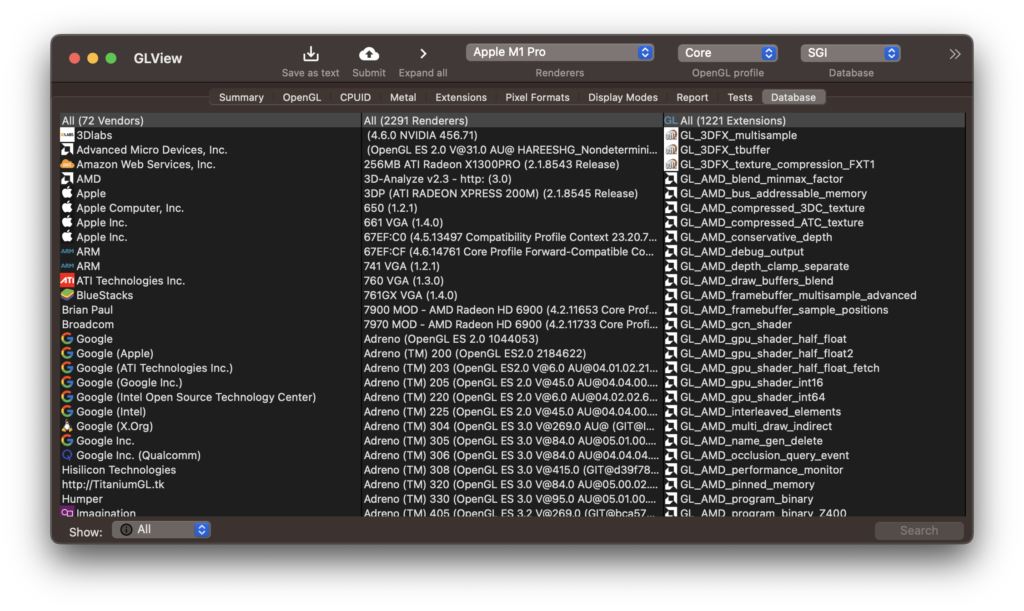Select the Brian Paul vendor row

[210, 309]
